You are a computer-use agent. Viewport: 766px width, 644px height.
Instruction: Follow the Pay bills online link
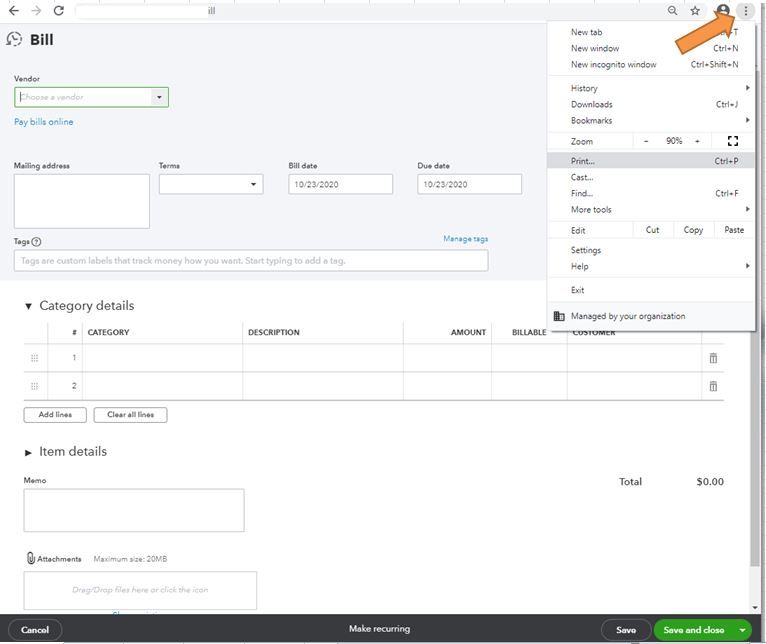click(x=43, y=122)
